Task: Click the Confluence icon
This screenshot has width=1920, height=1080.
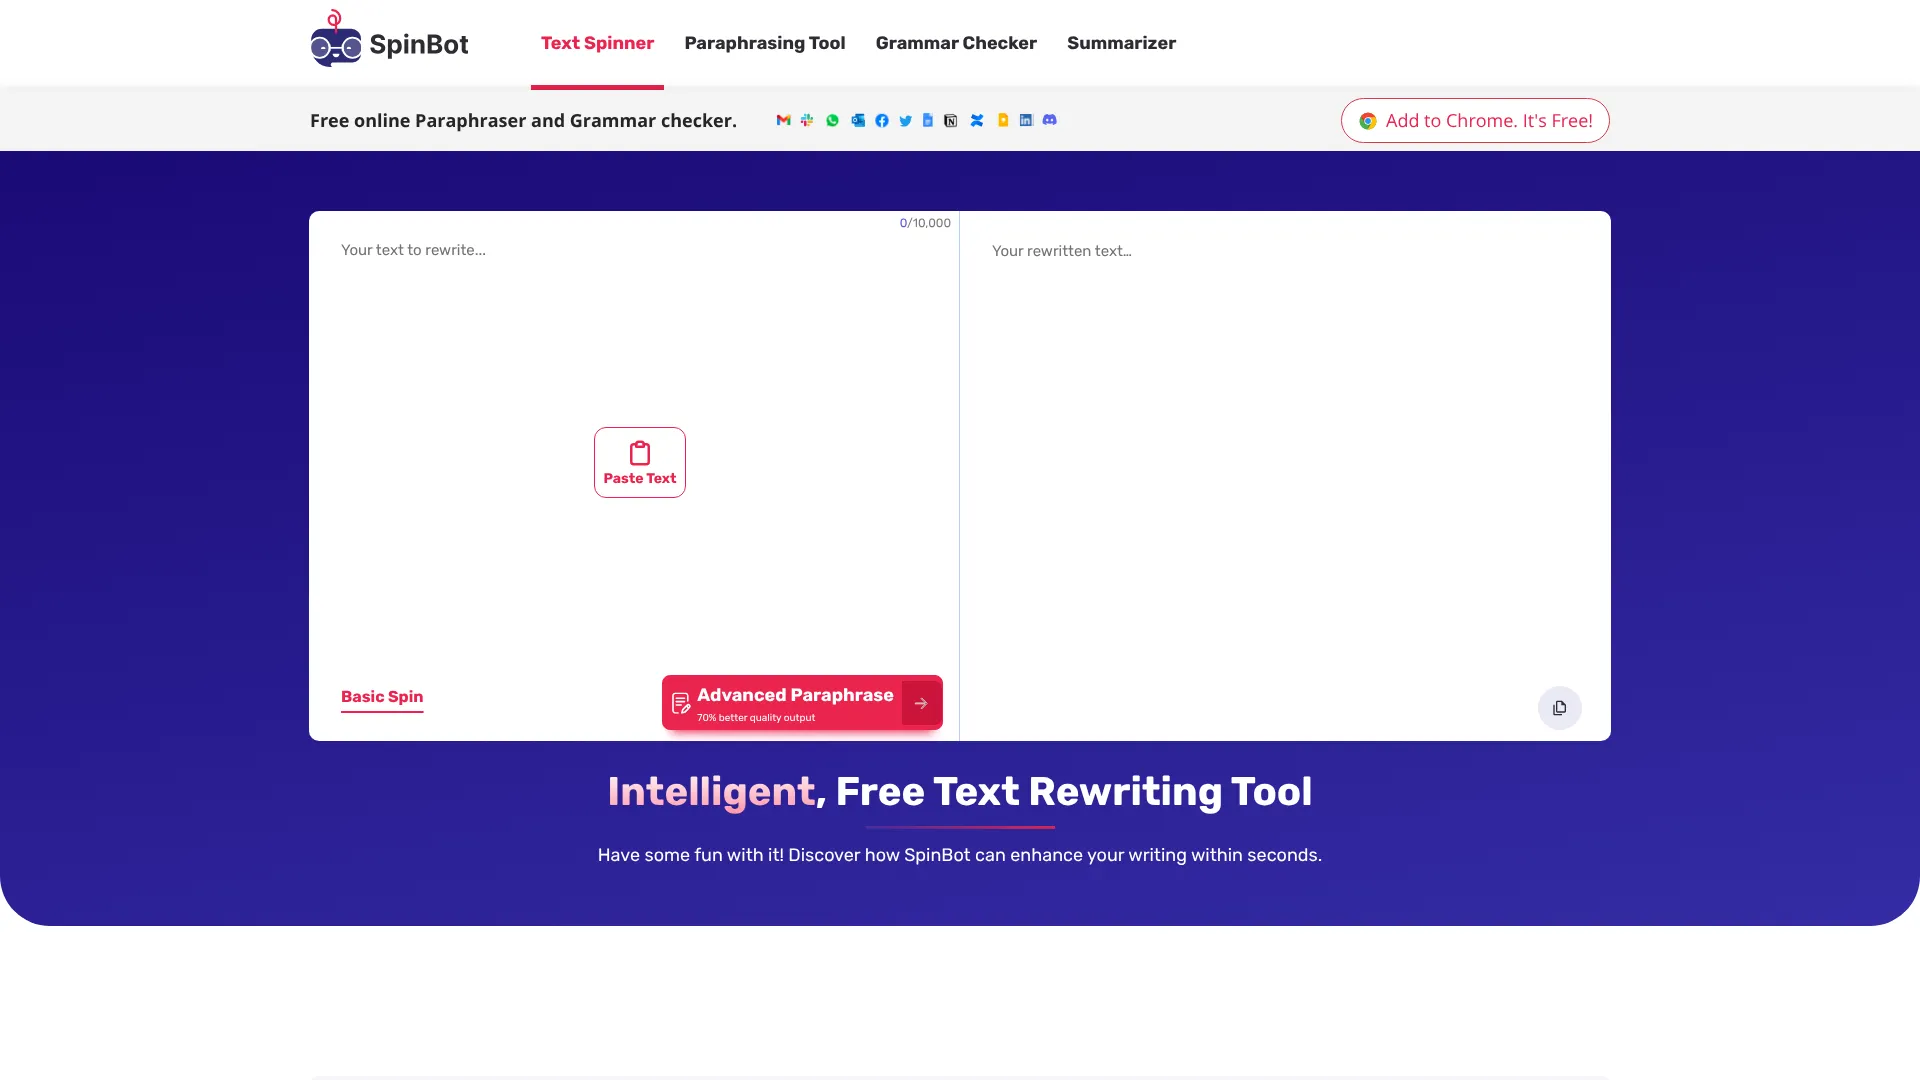Action: pos(977,120)
